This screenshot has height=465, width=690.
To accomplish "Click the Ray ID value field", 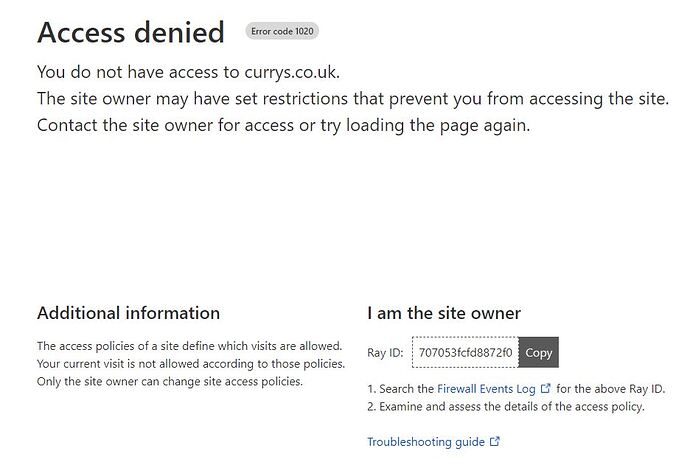I will [466, 352].
